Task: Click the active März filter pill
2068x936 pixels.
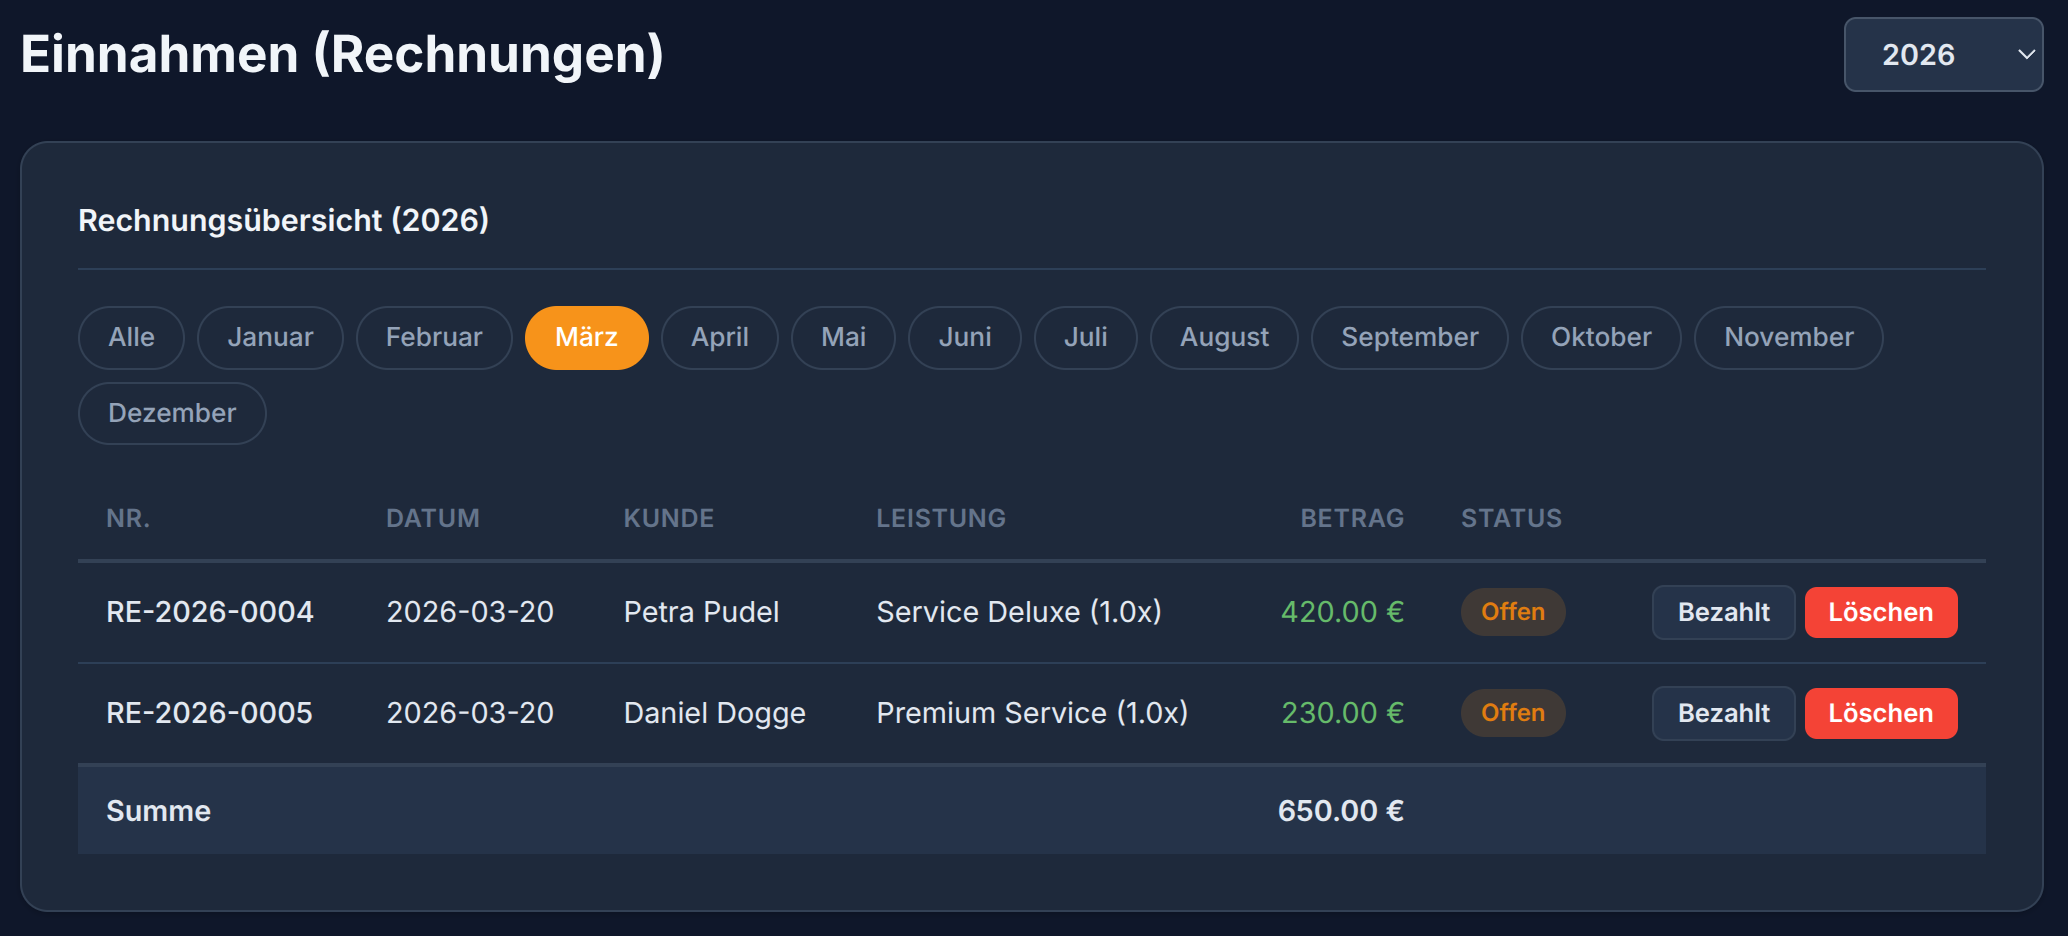Action: click(x=586, y=338)
